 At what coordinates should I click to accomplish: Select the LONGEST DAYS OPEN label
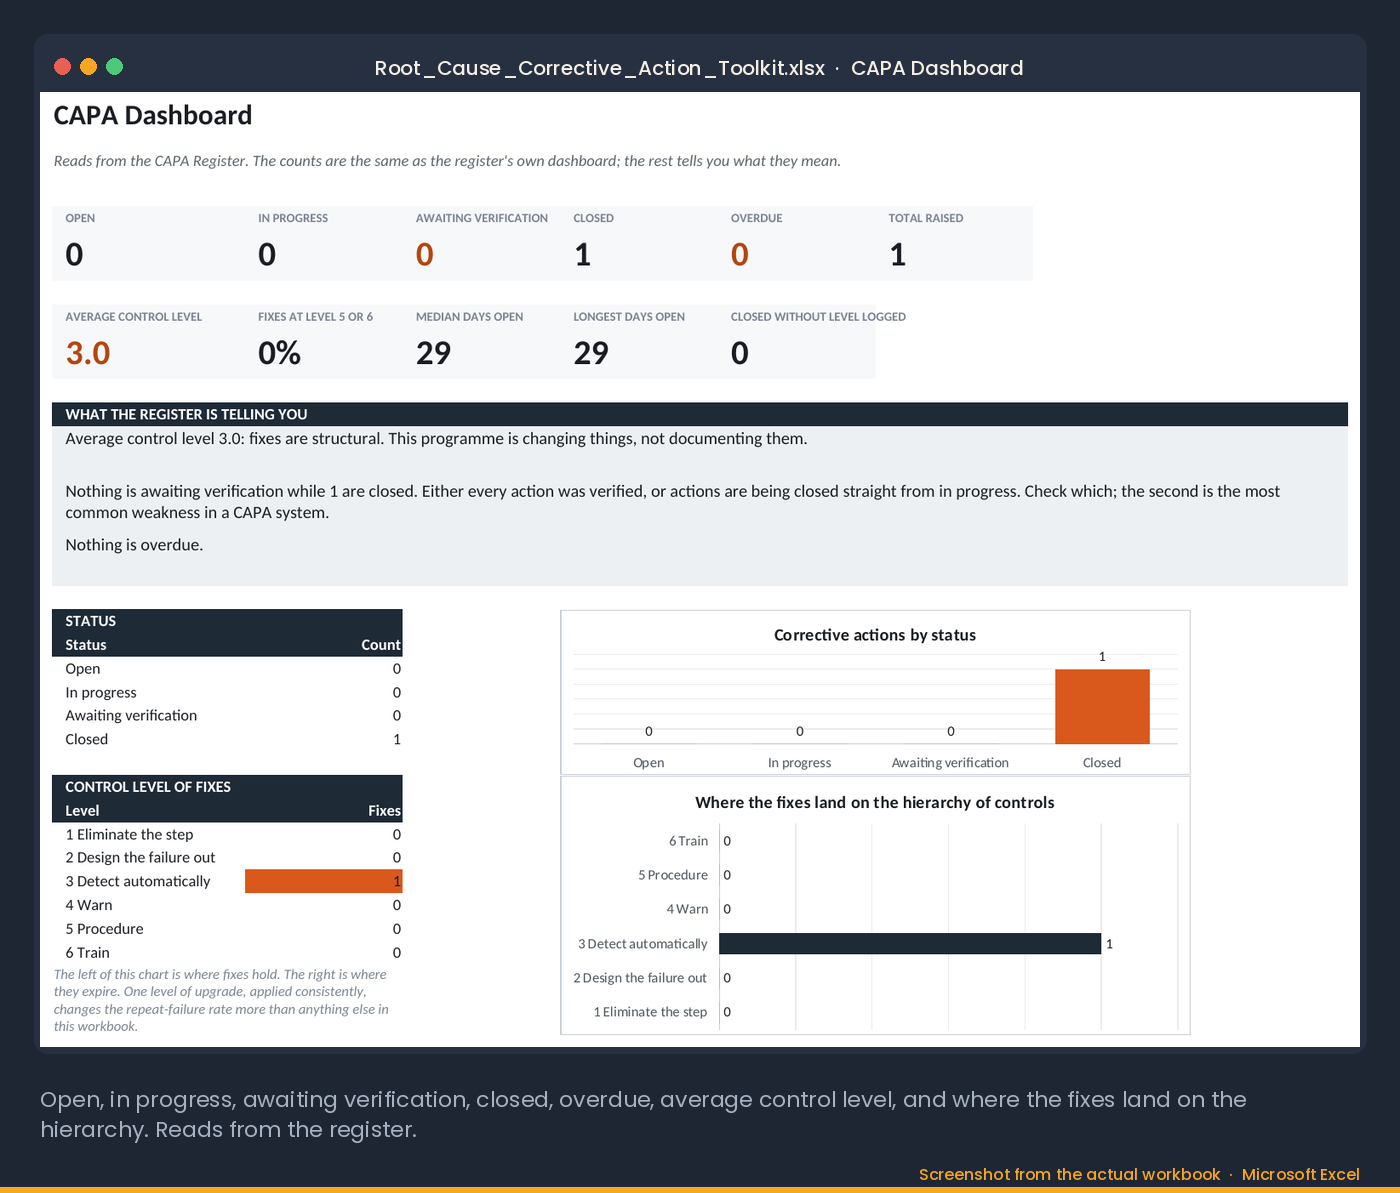629,317
